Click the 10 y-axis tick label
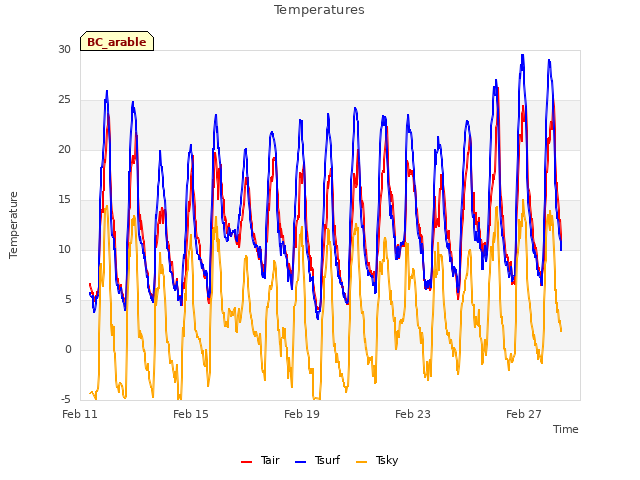The height and width of the screenshot is (480, 640). tap(64, 250)
